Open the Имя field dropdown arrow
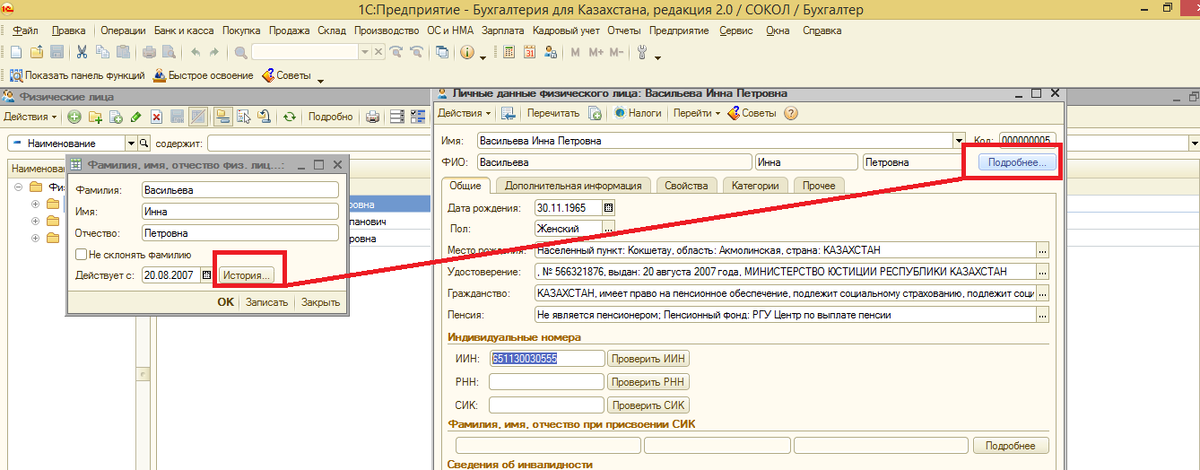This screenshot has width=1200, height=470. coord(959,141)
